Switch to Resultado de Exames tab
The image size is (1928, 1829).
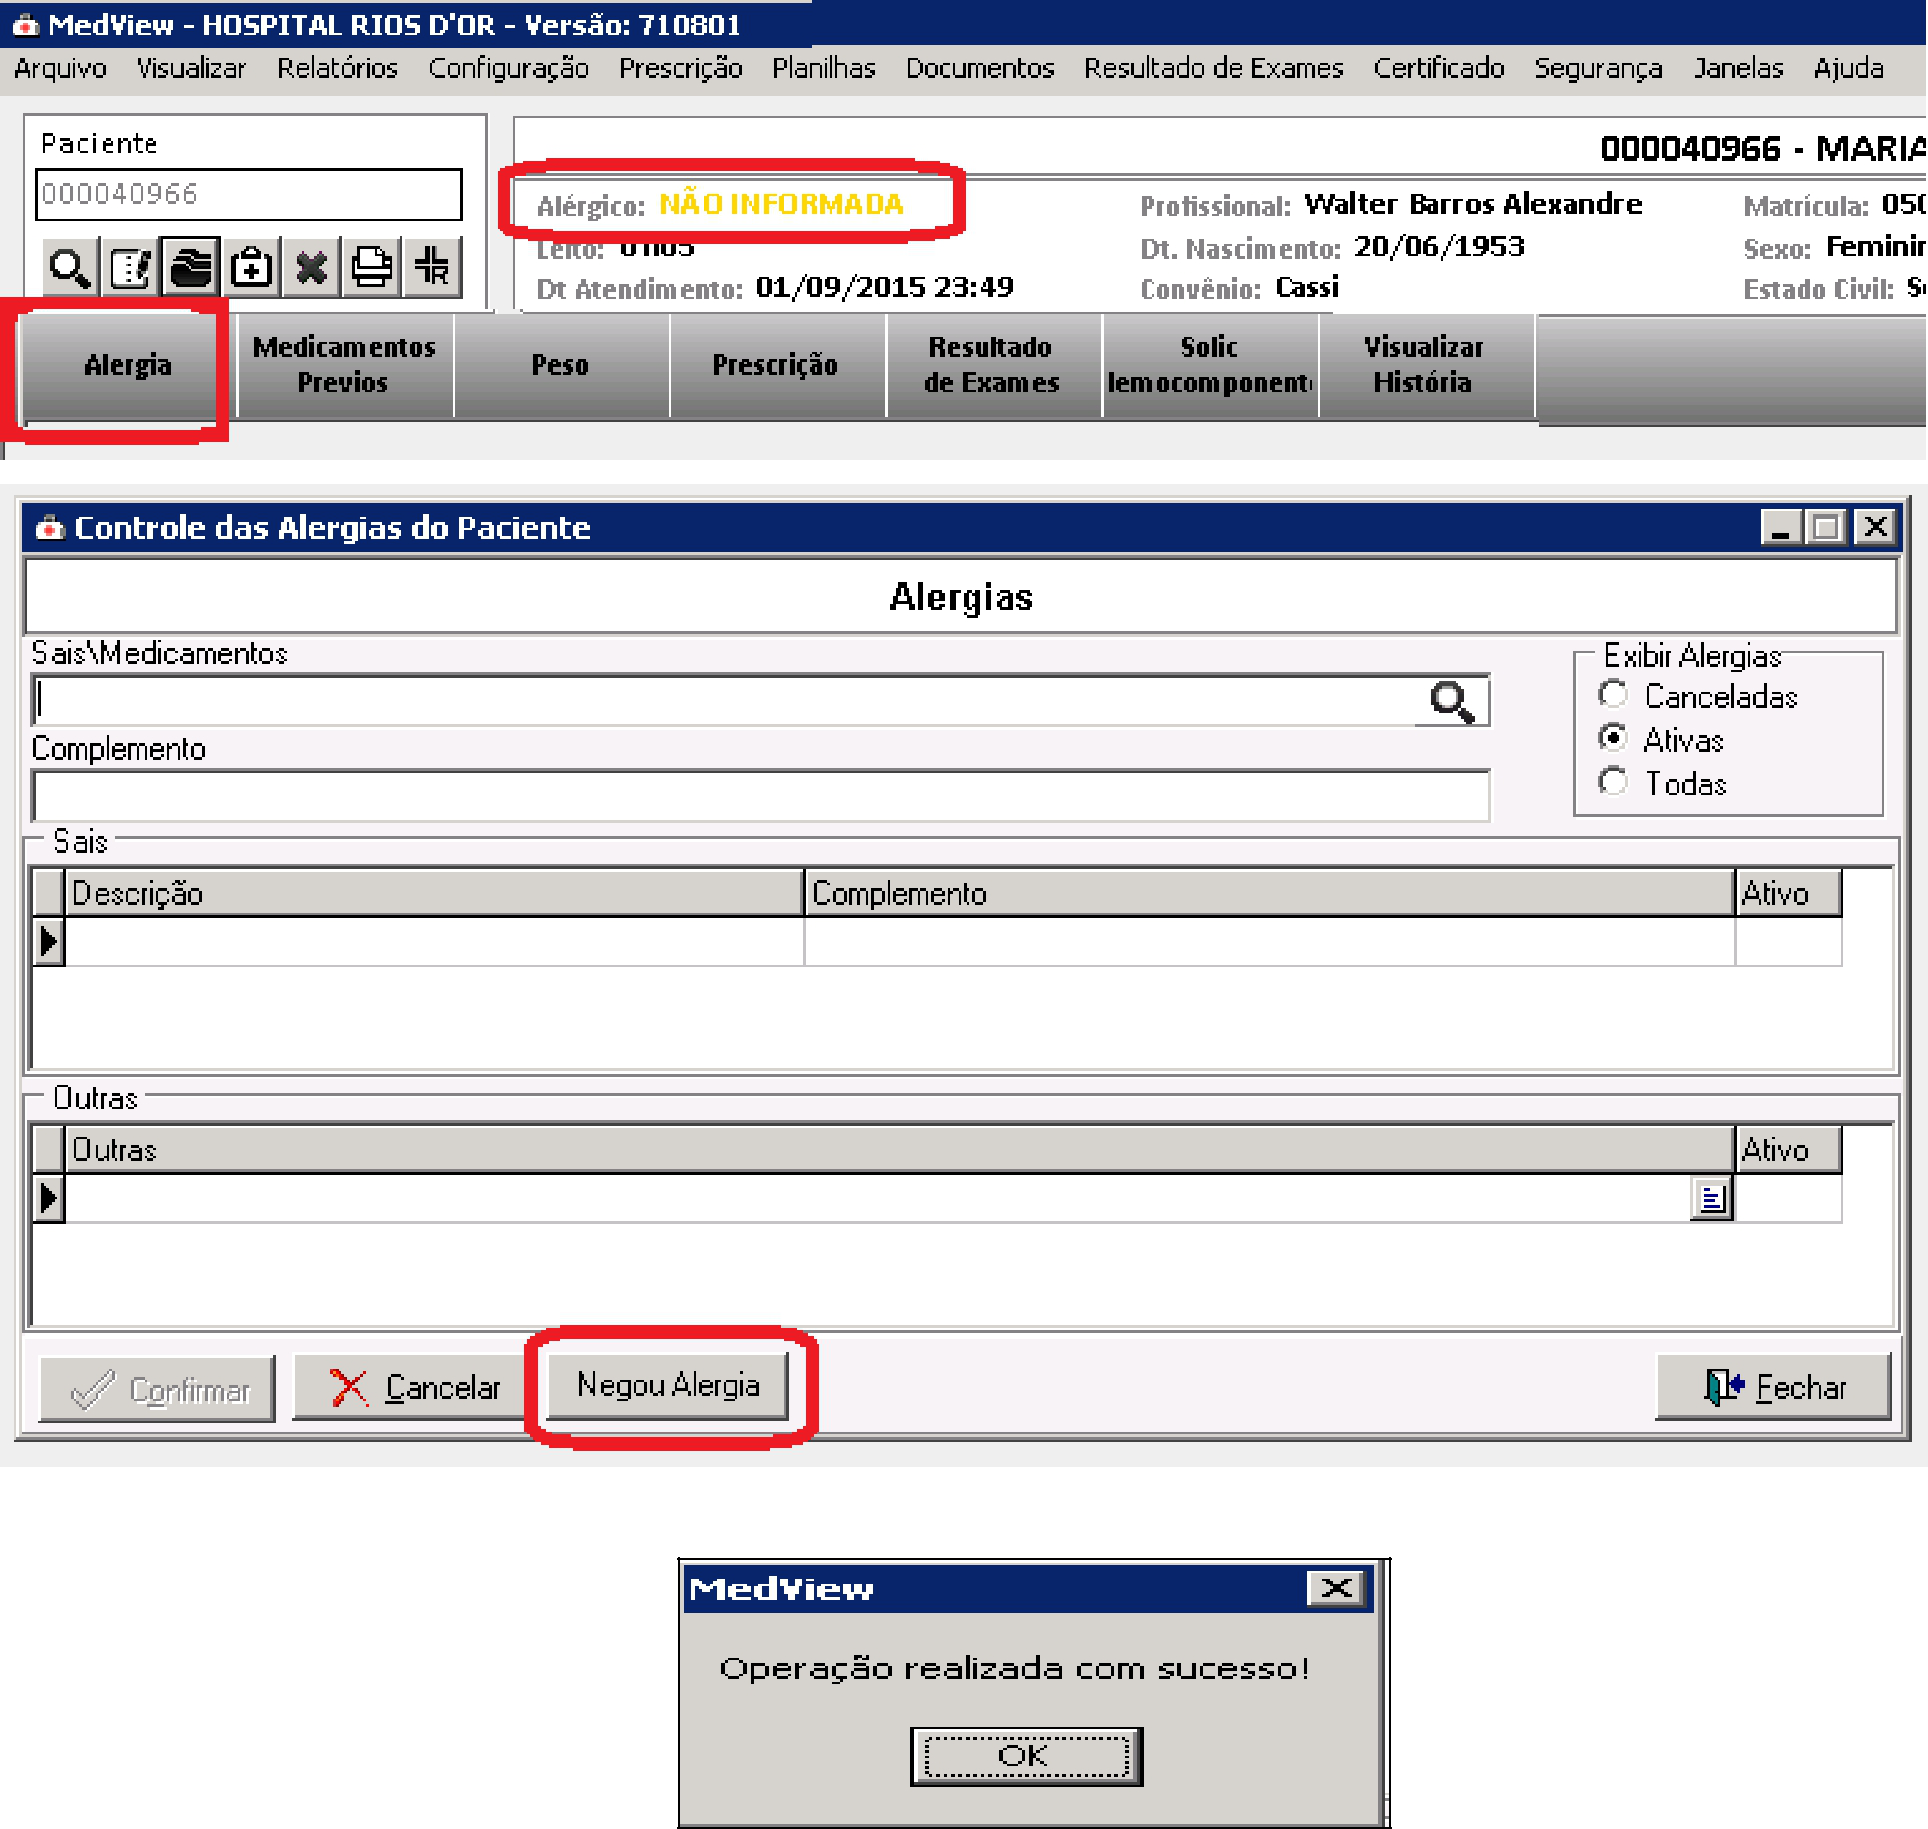tap(992, 366)
